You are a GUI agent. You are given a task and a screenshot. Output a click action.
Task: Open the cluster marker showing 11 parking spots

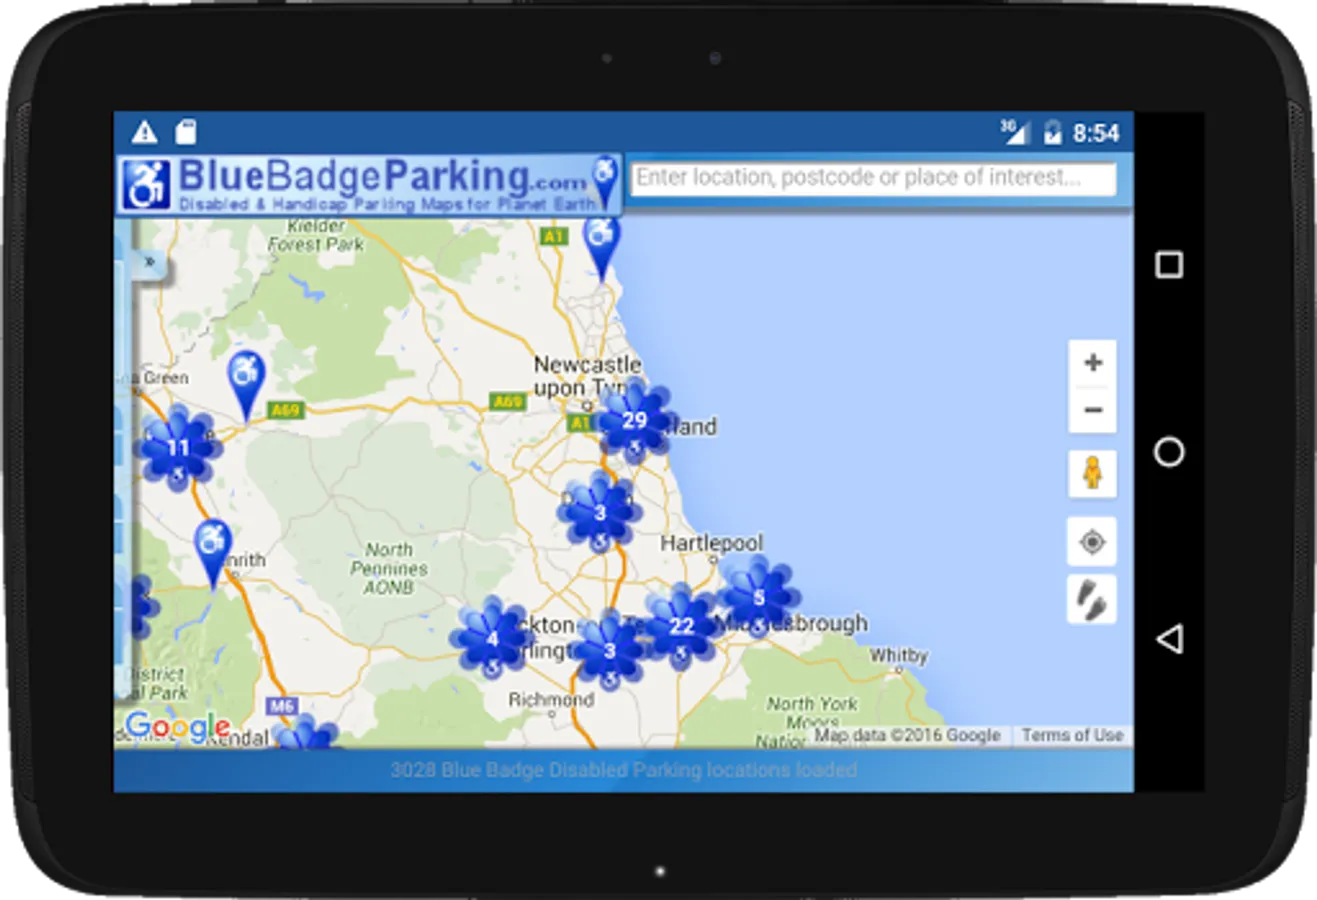(178, 448)
